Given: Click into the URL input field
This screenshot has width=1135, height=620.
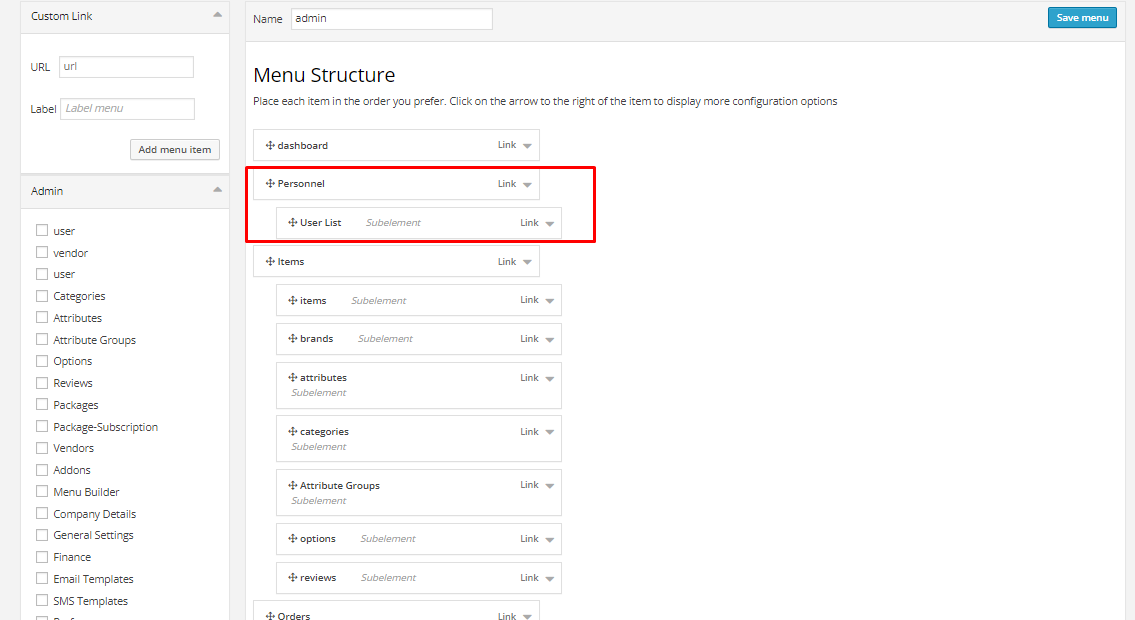Looking at the screenshot, I should (126, 67).
